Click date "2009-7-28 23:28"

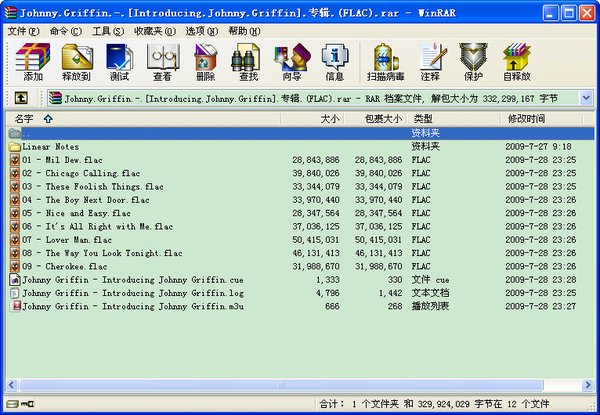(541, 280)
